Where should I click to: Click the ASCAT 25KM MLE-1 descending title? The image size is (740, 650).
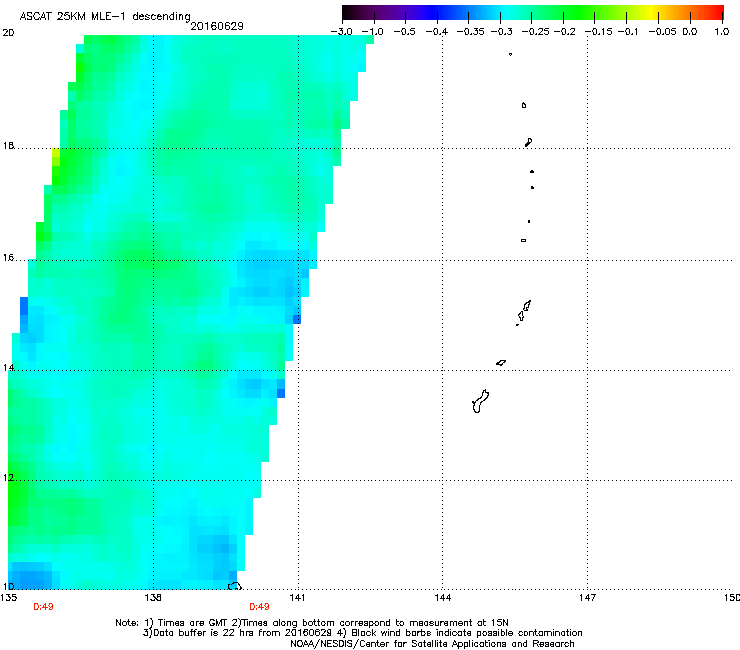pos(105,16)
